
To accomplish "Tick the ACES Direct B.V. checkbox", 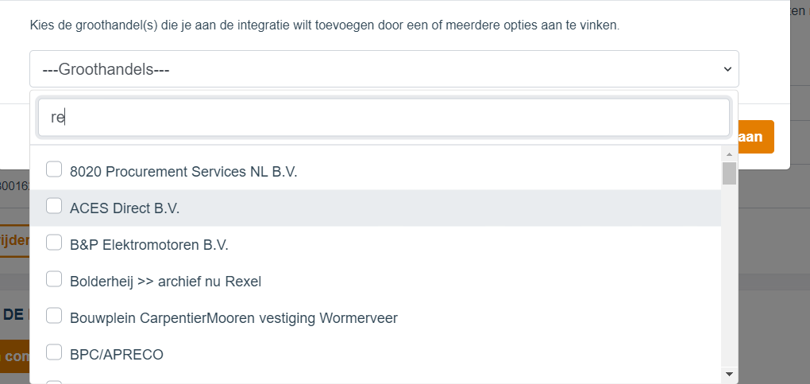I will (x=54, y=206).
